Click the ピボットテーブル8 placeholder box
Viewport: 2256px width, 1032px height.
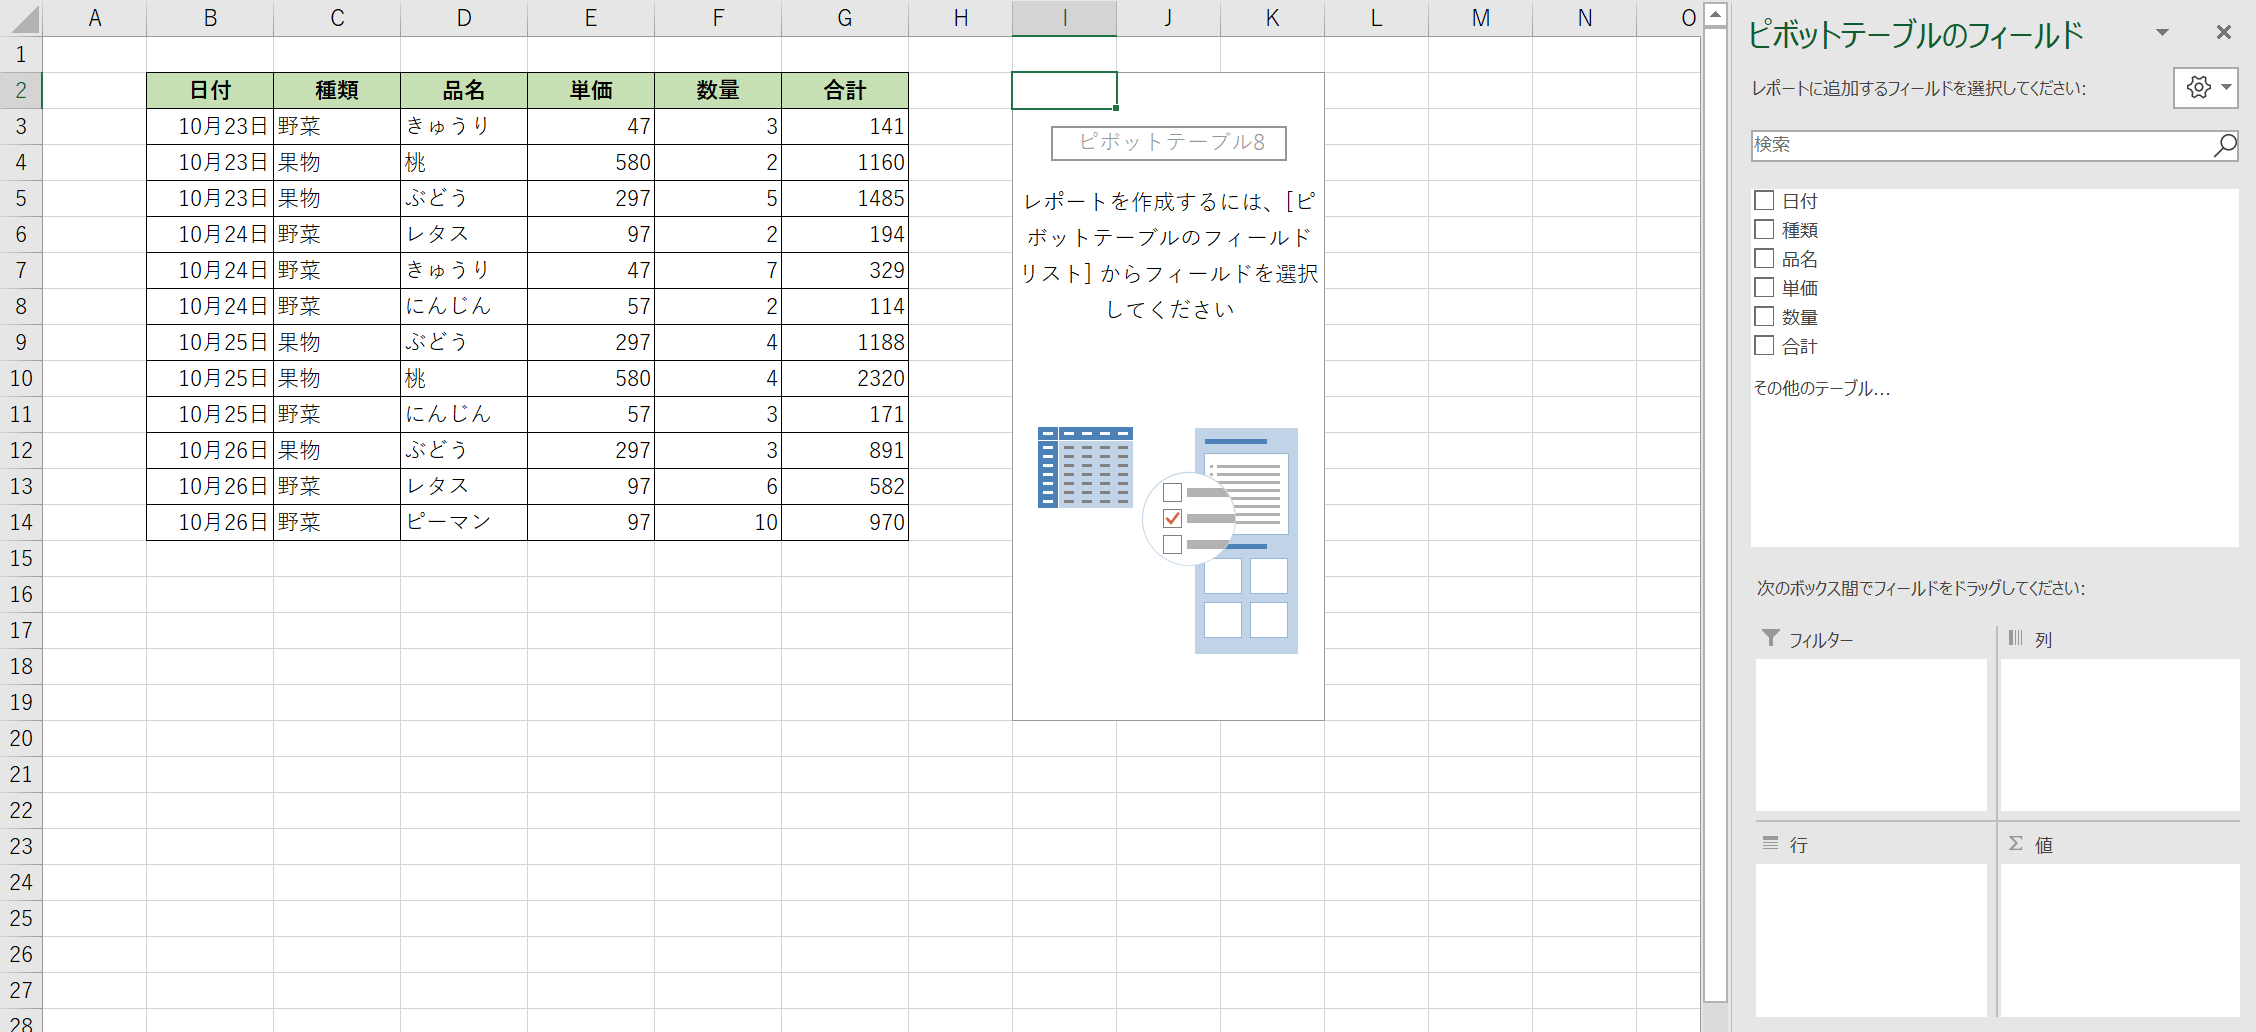tap(1168, 143)
